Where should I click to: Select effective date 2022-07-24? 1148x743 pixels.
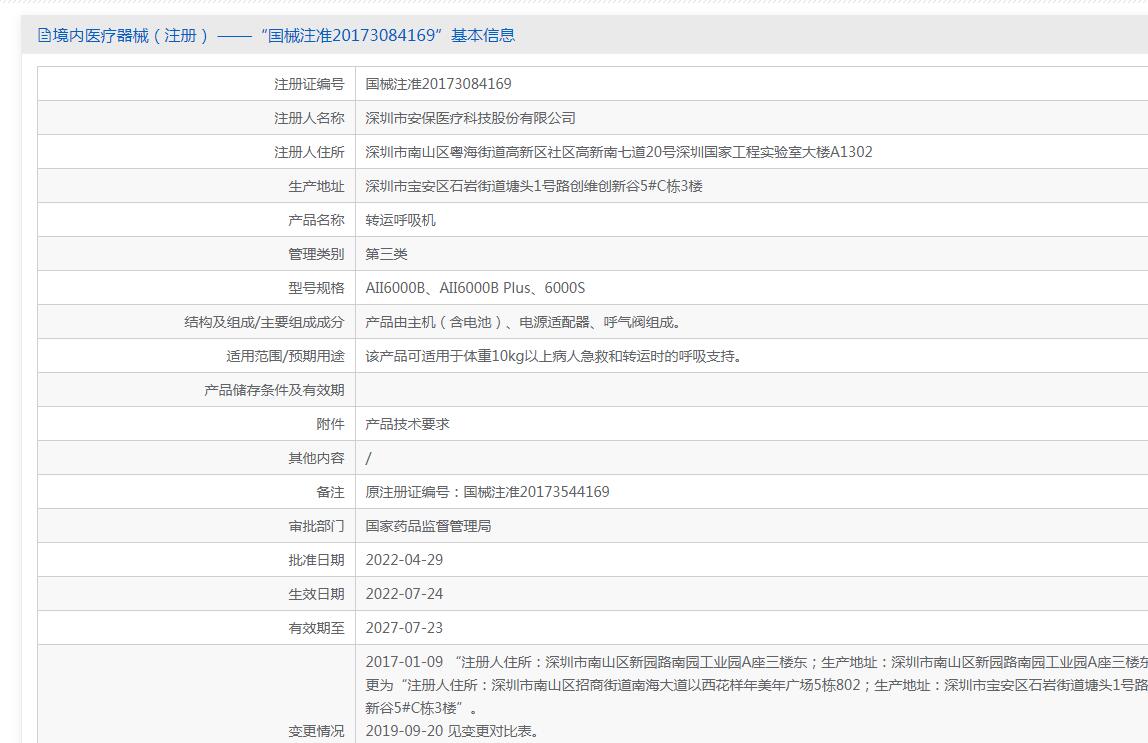pos(404,594)
